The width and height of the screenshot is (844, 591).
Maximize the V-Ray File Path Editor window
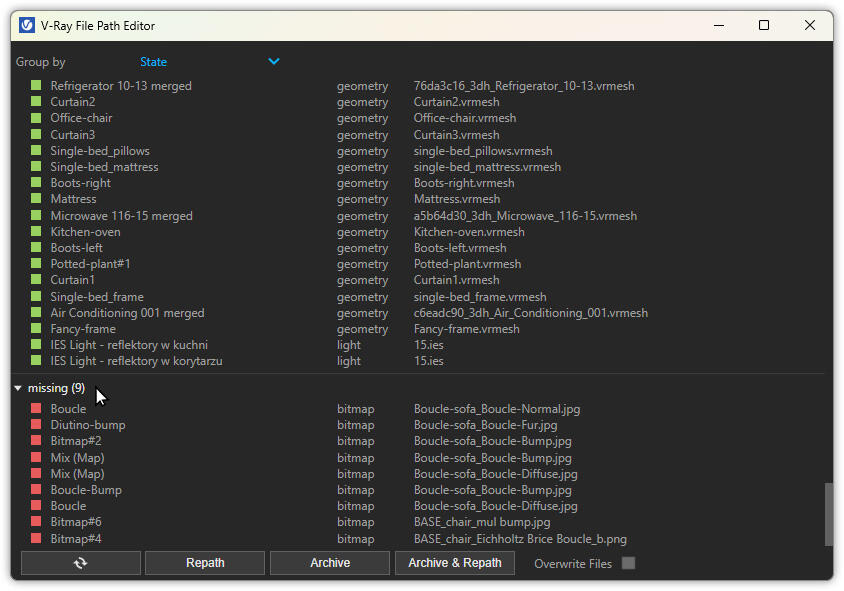click(764, 25)
